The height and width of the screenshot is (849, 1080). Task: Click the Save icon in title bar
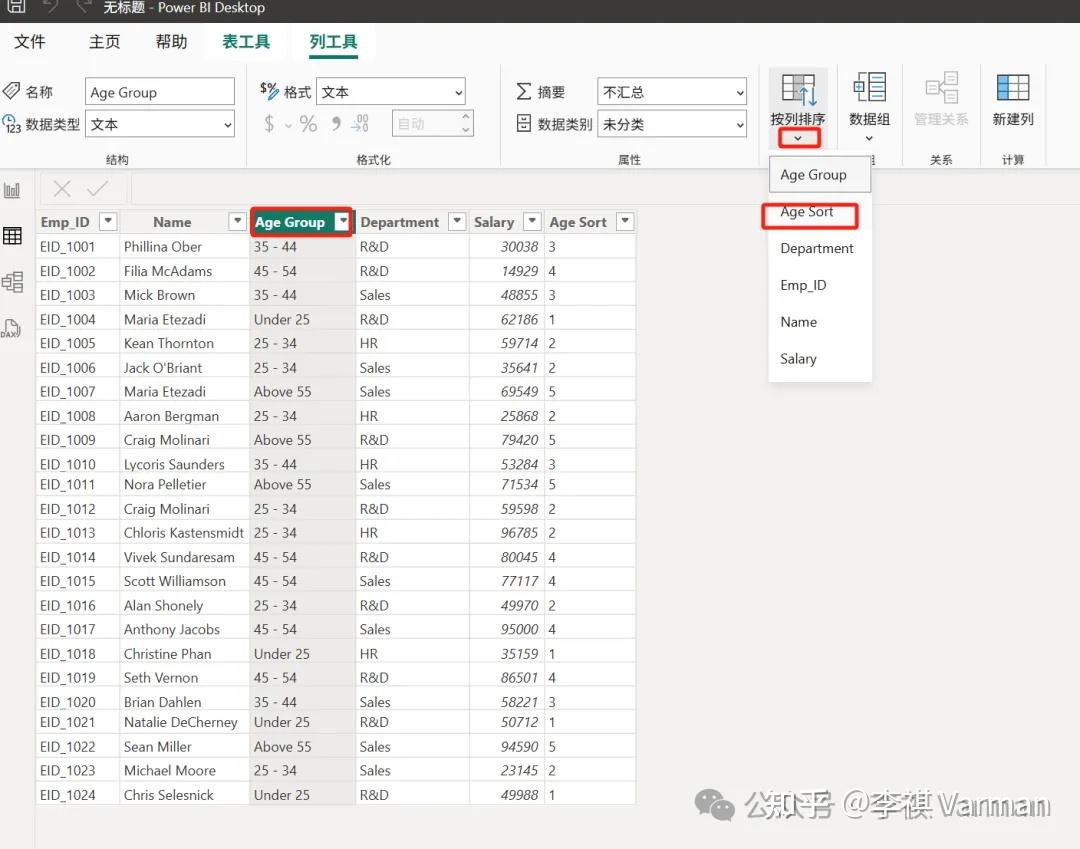coord(17,6)
